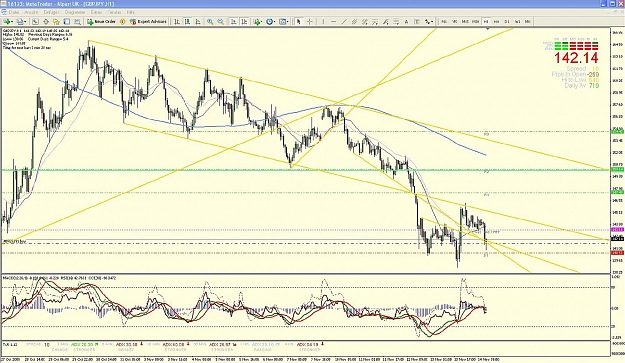This screenshot has width=625, height=363.
Task: Select the horizontal line tool
Action: click(x=334, y=22)
